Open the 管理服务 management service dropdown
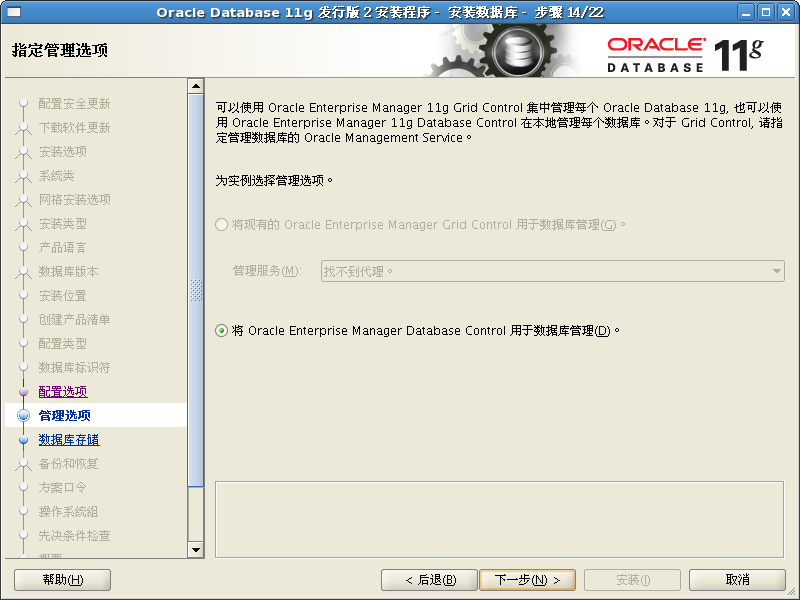The image size is (800, 600). click(777, 270)
